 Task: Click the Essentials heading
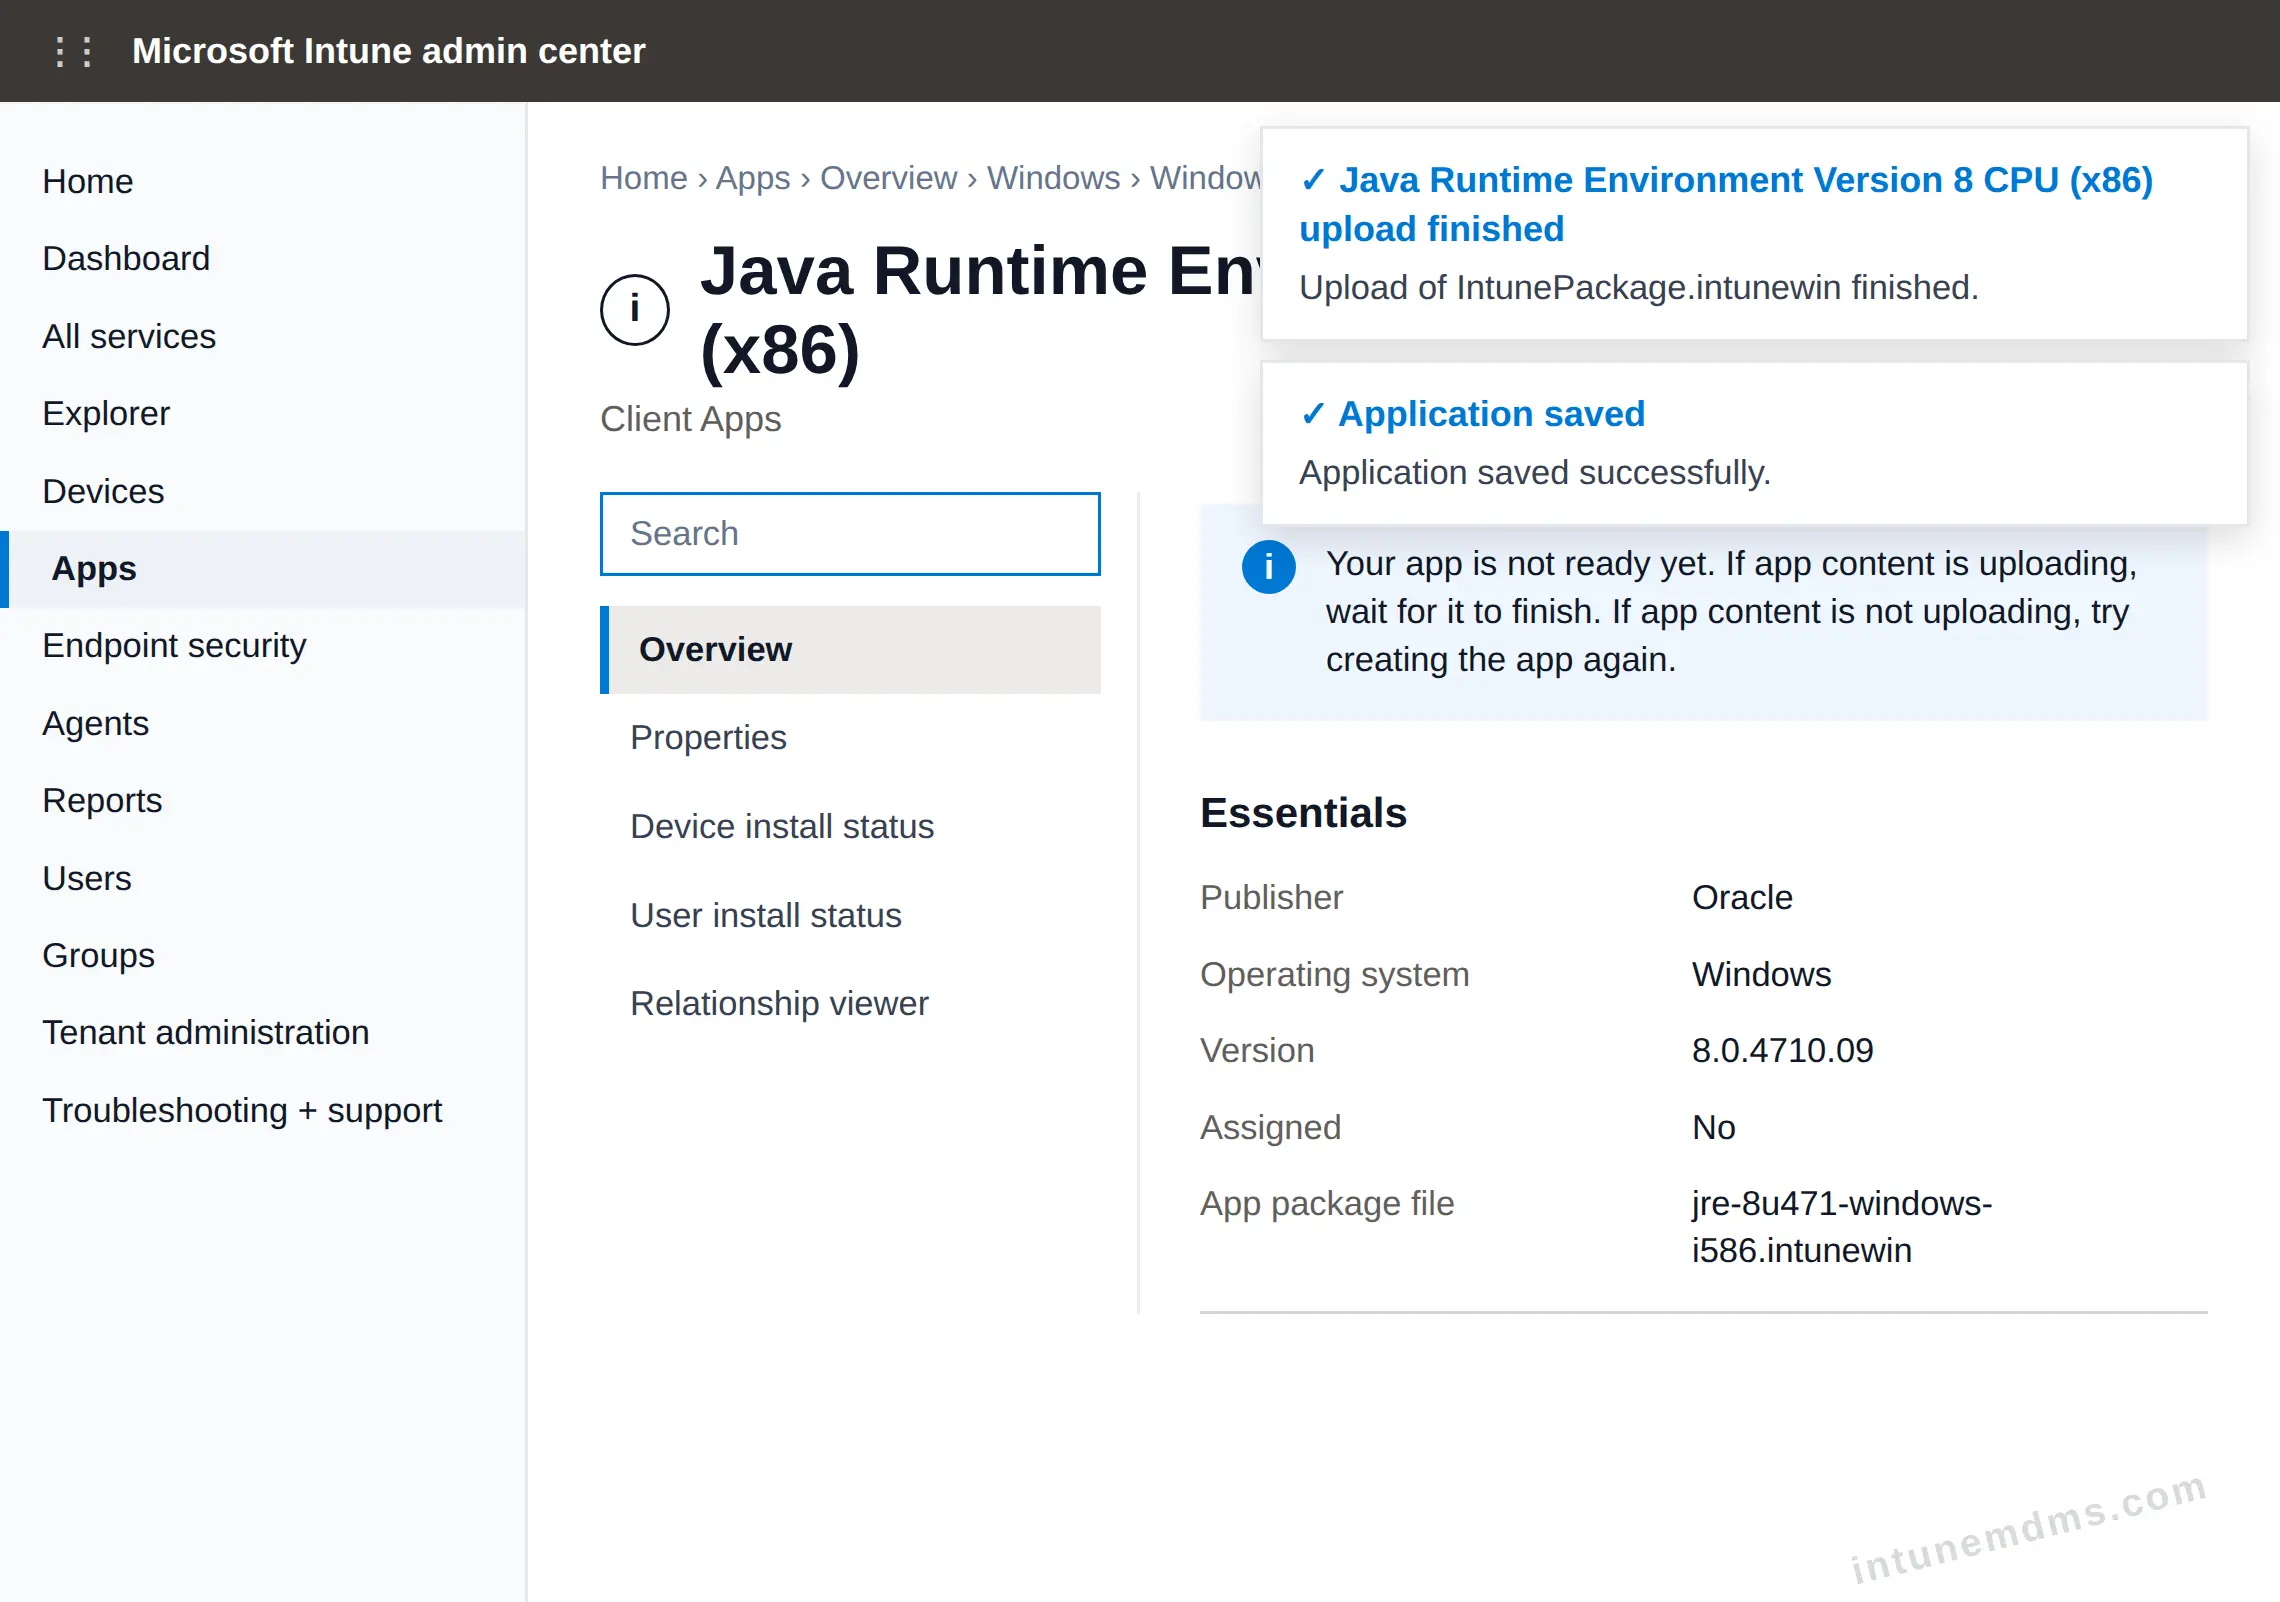pyautogui.click(x=1303, y=812)
